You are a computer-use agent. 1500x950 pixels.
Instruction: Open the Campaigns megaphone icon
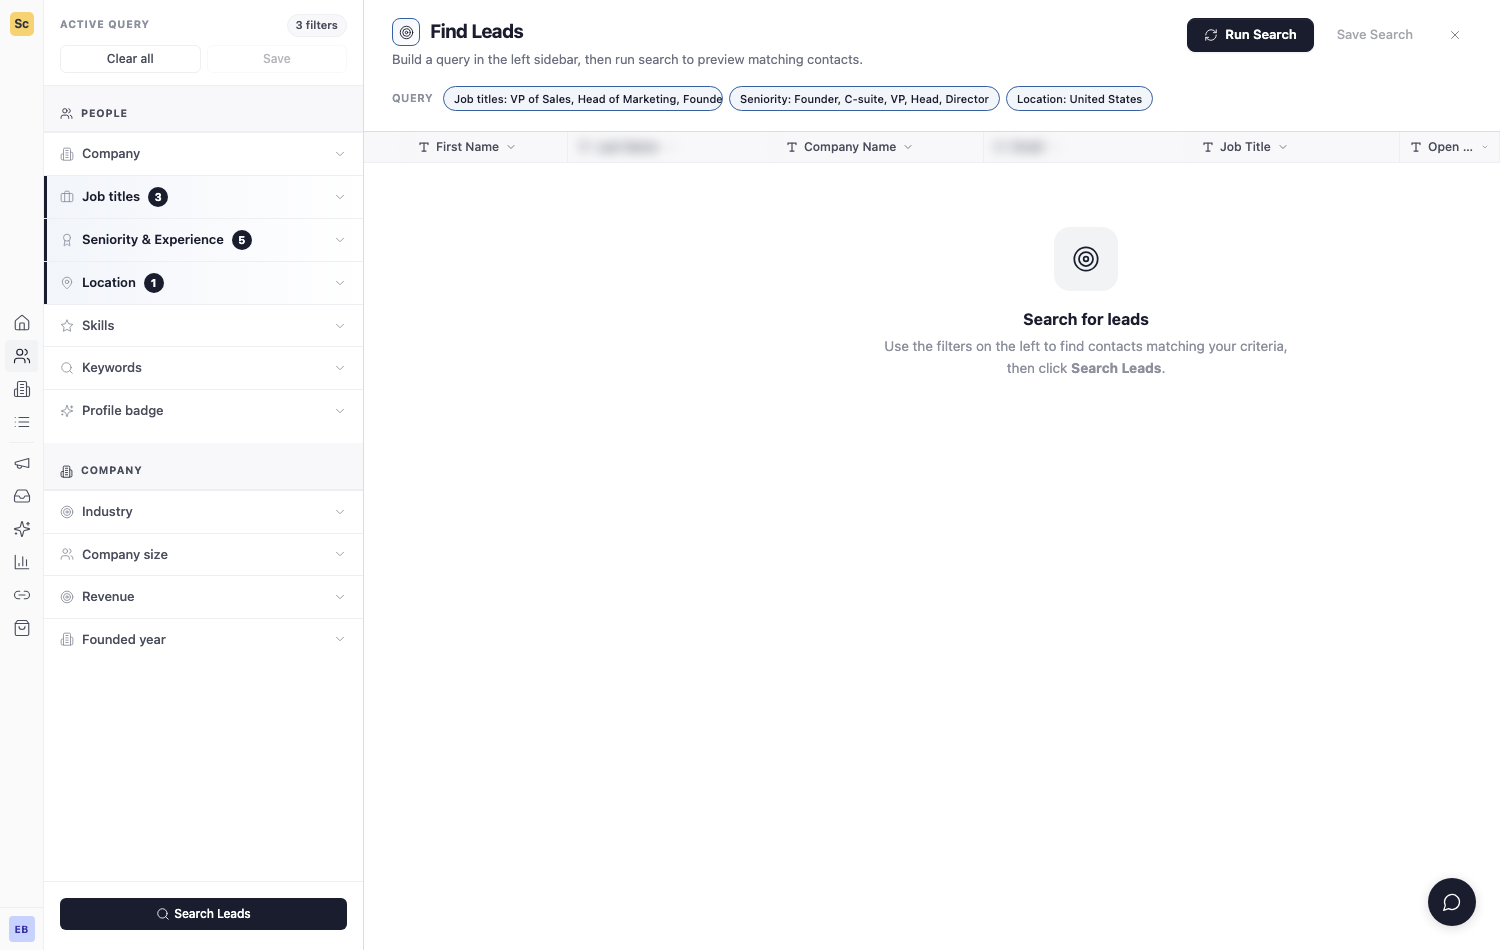coord(22,463)
